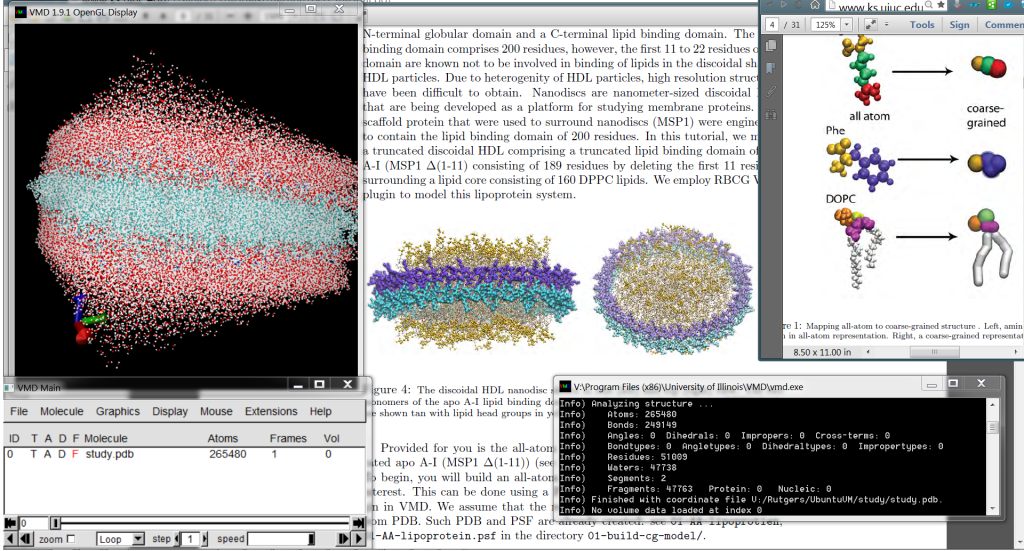Viewport: 1024px width, 551px height.
Task: Click the Tools button in PDF toolbar
Action: click(922, 25)
